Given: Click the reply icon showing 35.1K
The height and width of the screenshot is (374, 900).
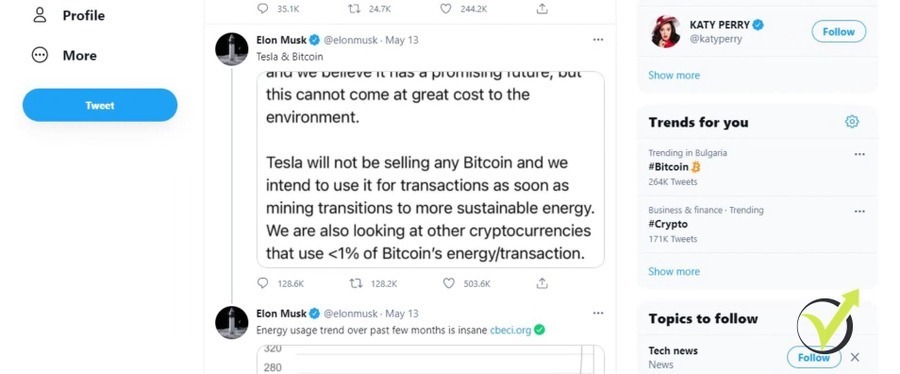Looking at the screenshot, I should 263,9.
